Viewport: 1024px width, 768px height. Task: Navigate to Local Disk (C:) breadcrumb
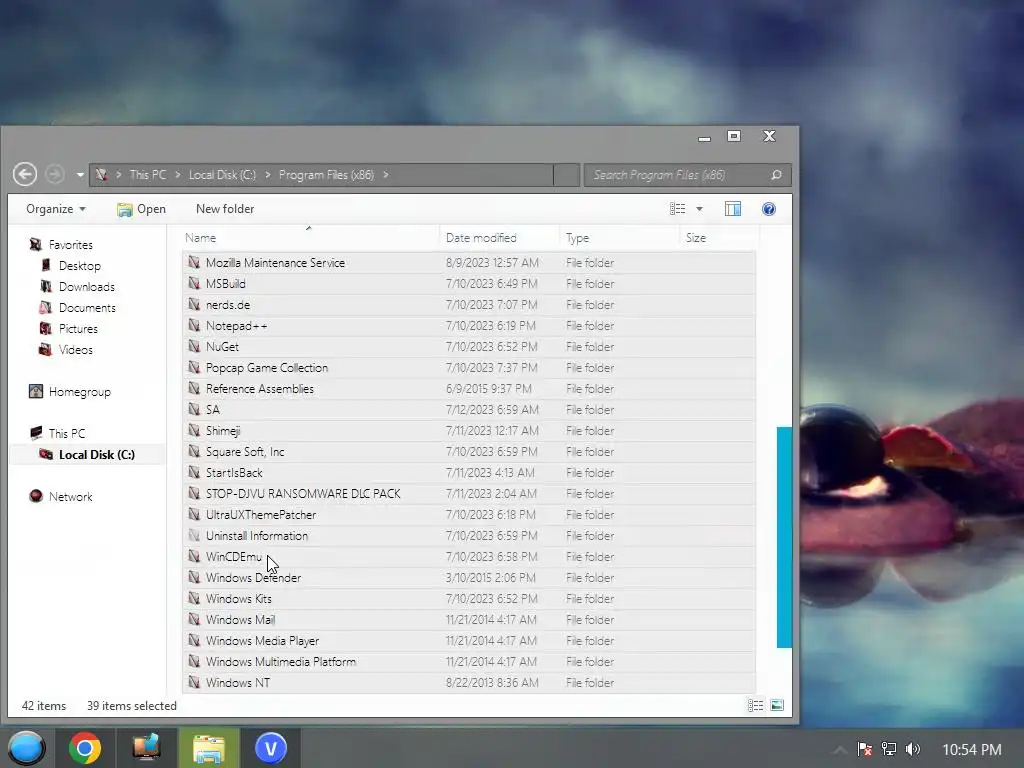(x=222, y=175)
